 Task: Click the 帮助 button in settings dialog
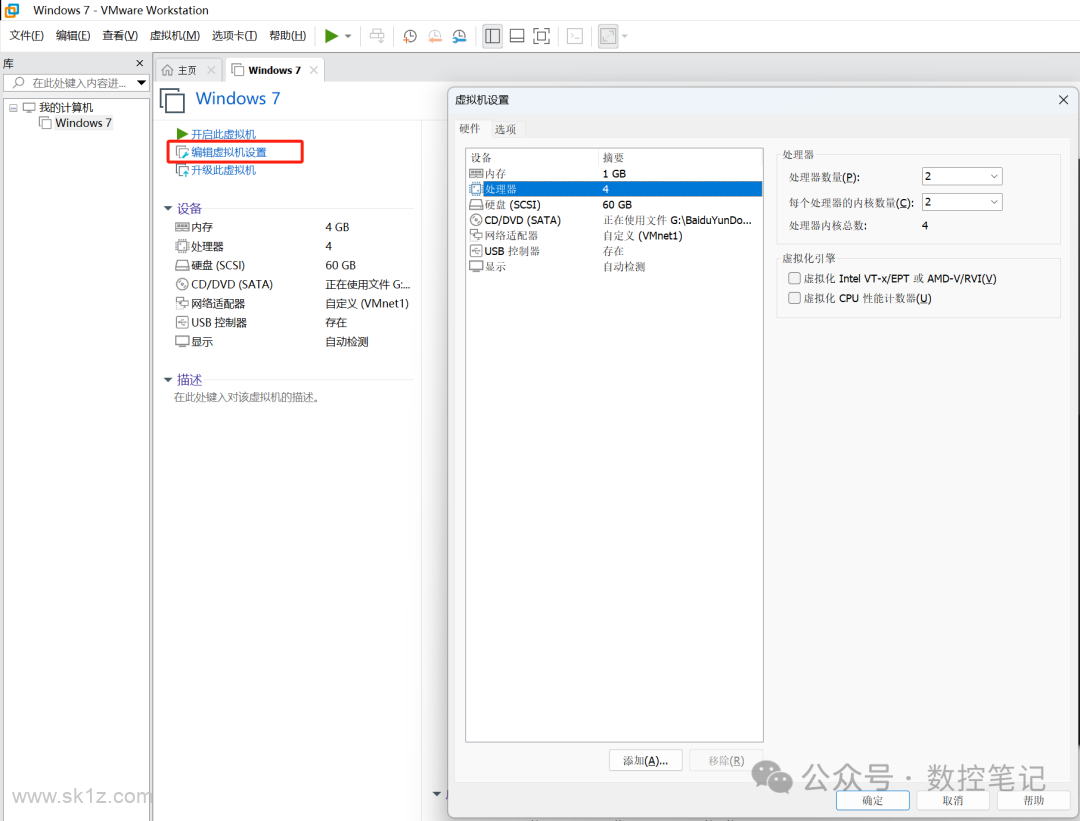pos(1033,800)
